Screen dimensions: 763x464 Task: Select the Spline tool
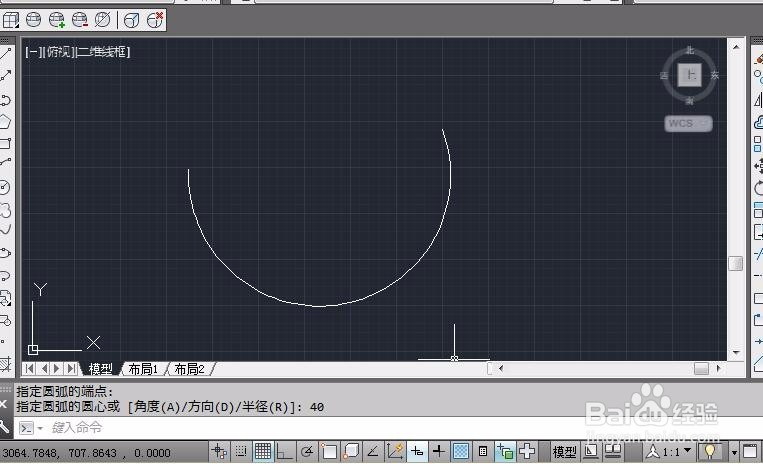(x=6, y=230)
